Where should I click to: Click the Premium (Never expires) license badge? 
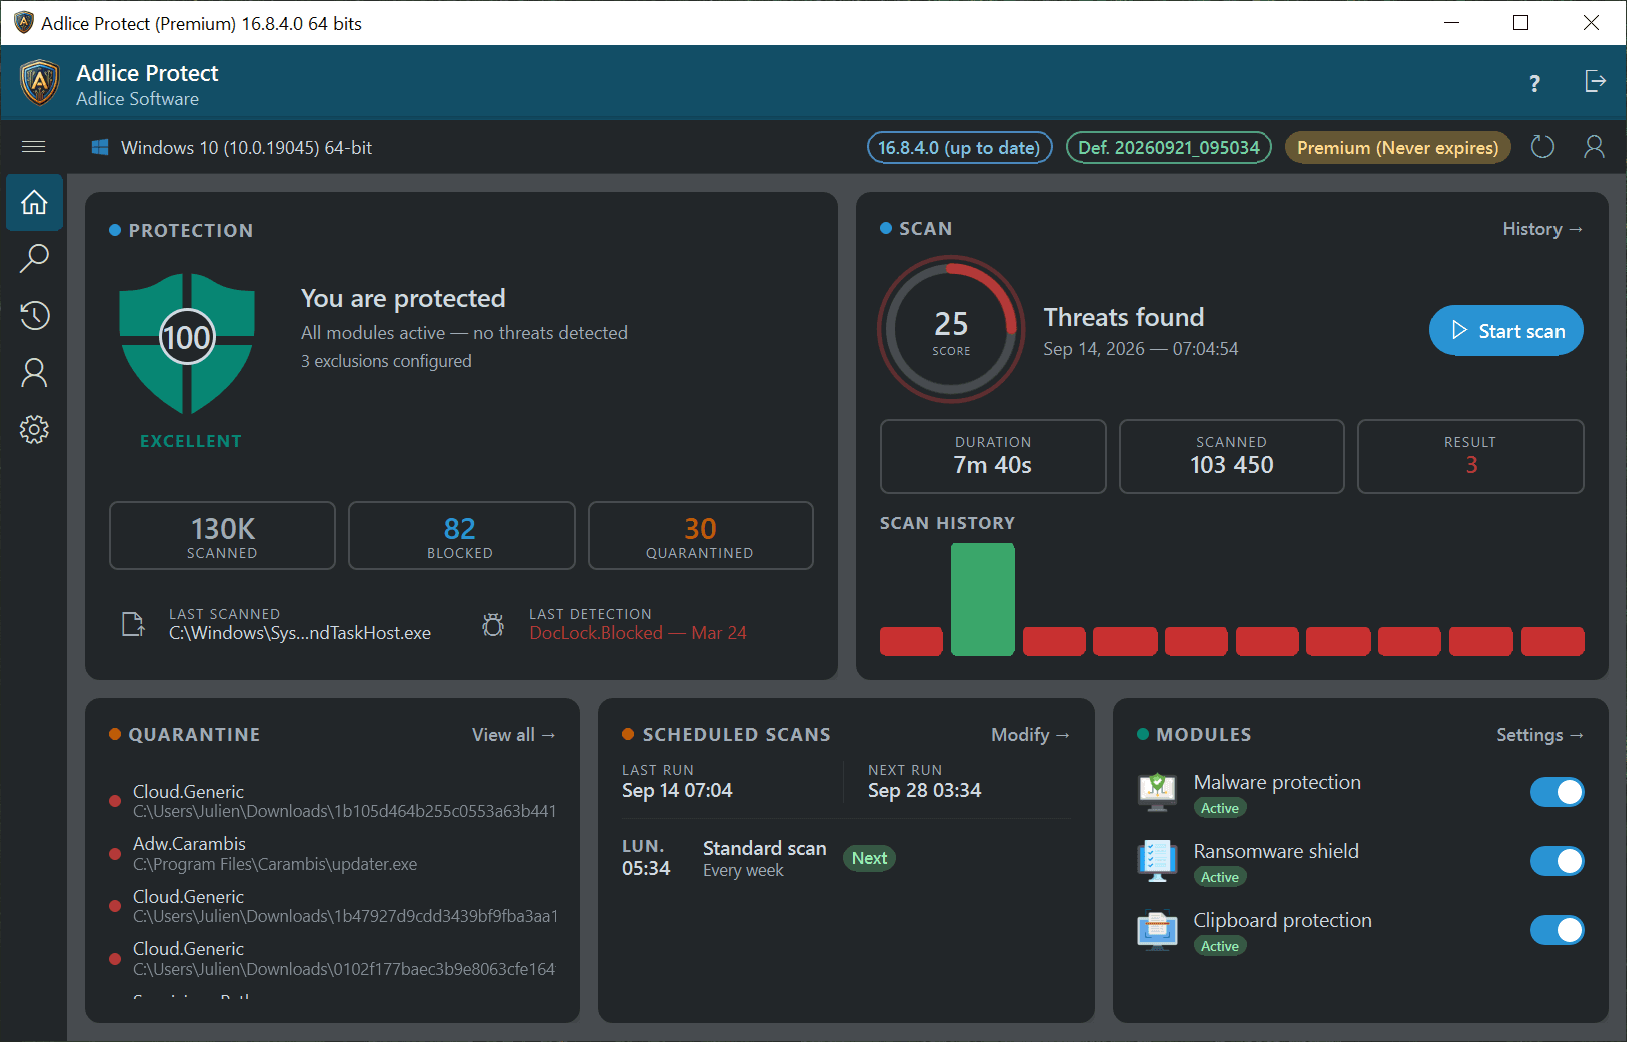[x=1397, y=148]
